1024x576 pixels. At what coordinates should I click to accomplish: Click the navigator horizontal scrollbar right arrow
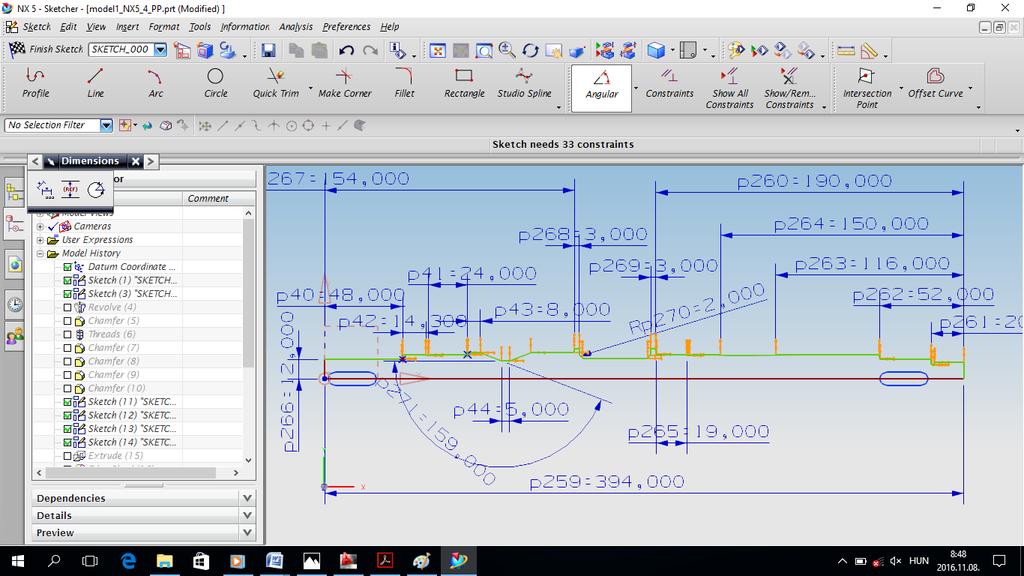point(236,472)
